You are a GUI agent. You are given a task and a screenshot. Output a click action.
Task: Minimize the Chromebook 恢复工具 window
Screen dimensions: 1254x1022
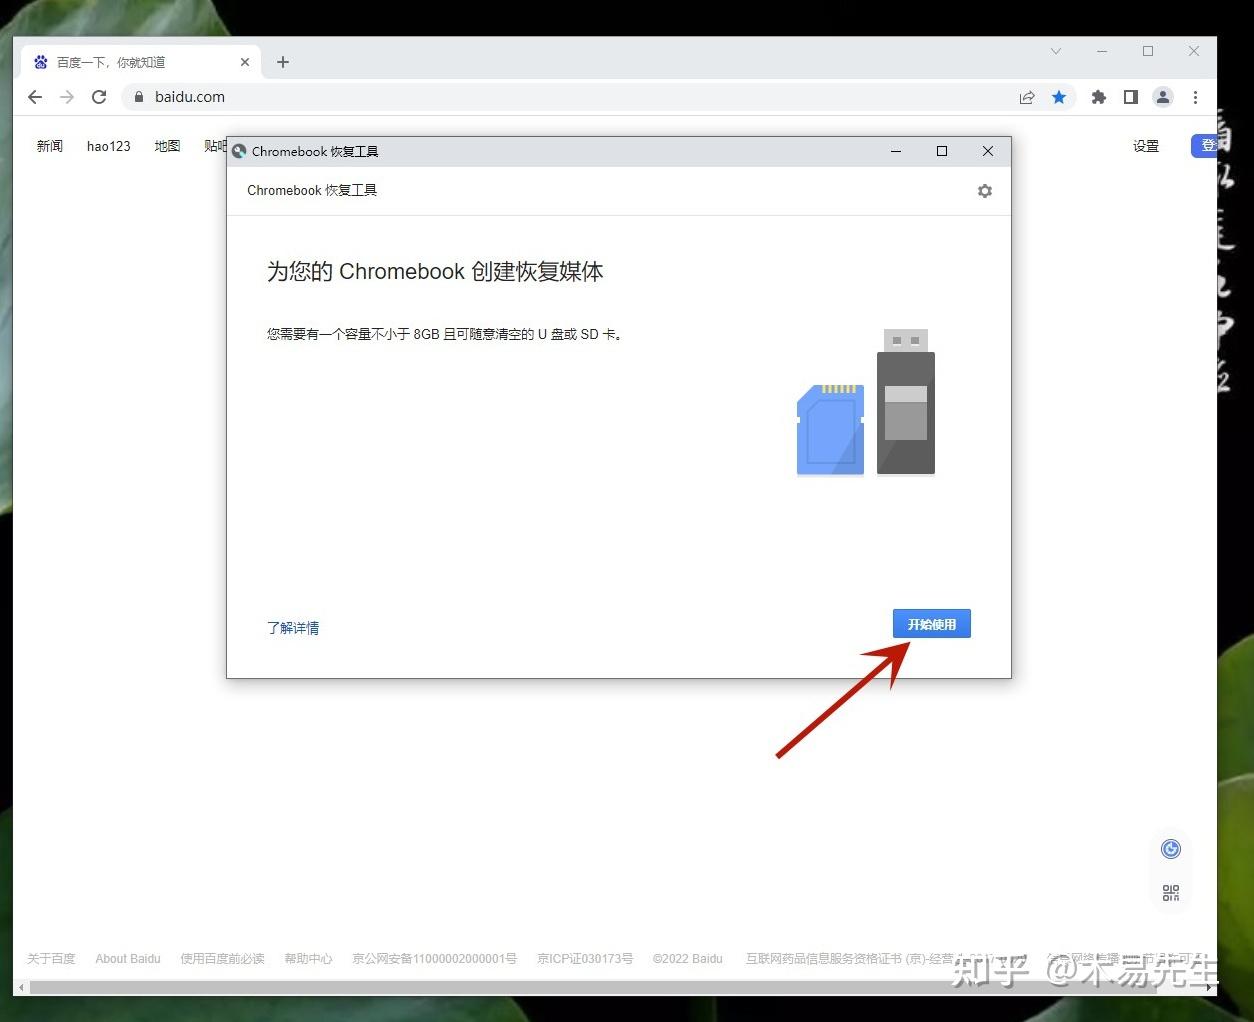point(896,151)
